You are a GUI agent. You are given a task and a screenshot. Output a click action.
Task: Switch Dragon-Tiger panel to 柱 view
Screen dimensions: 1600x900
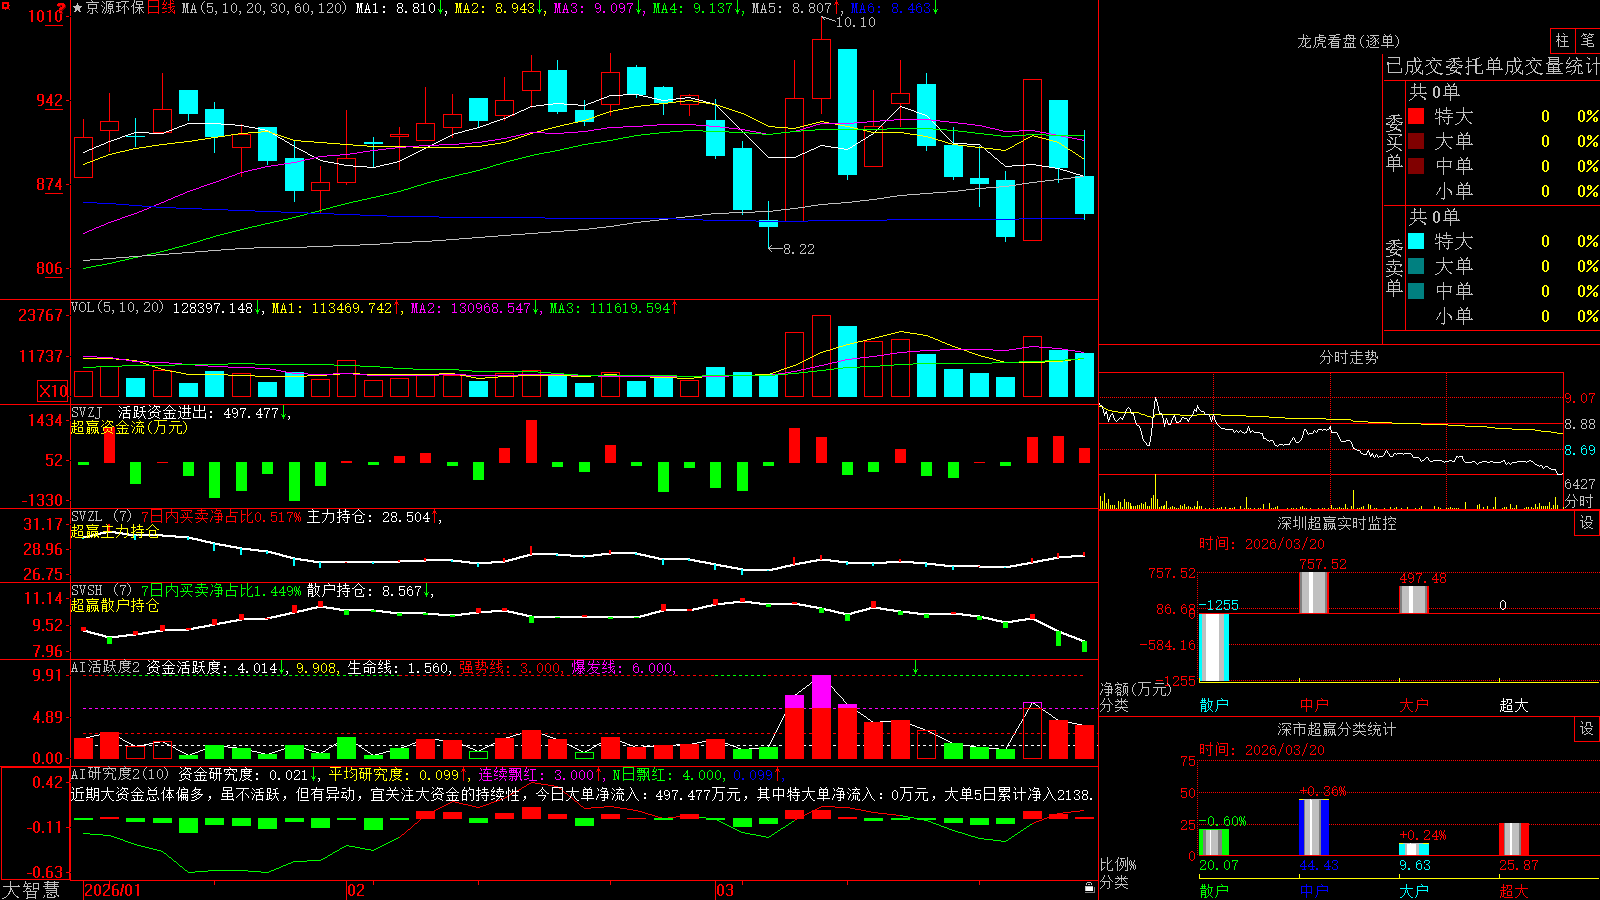(1562, 40)
